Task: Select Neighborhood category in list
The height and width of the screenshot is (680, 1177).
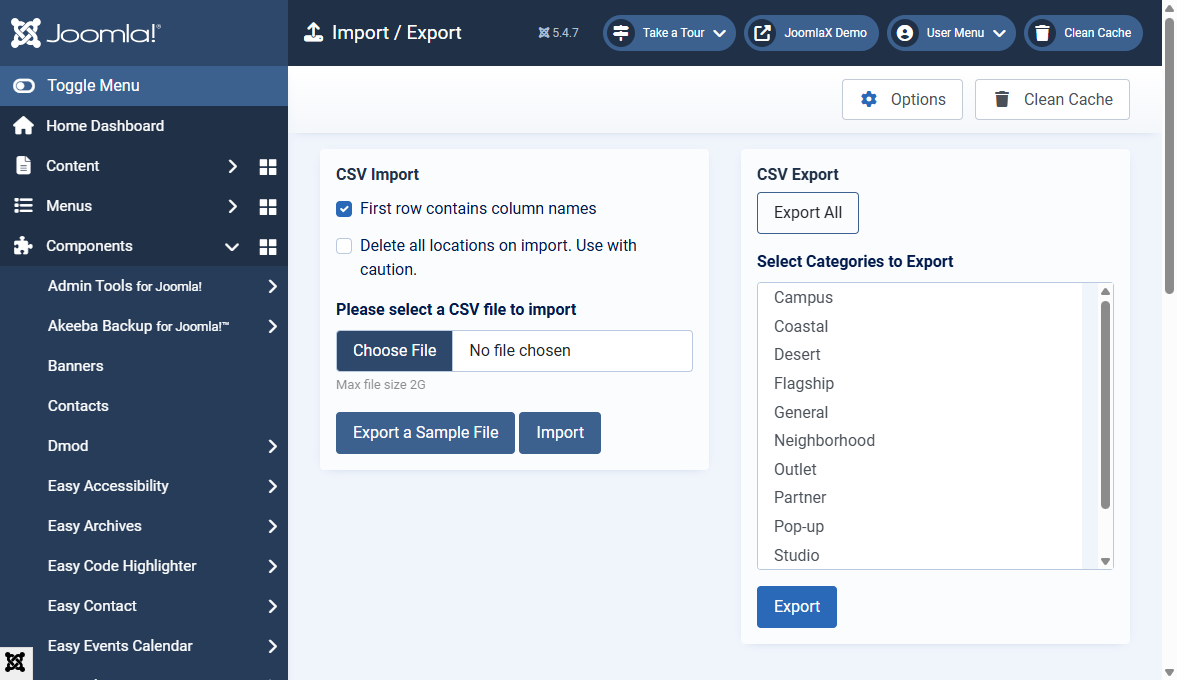Action: [920, 441]
